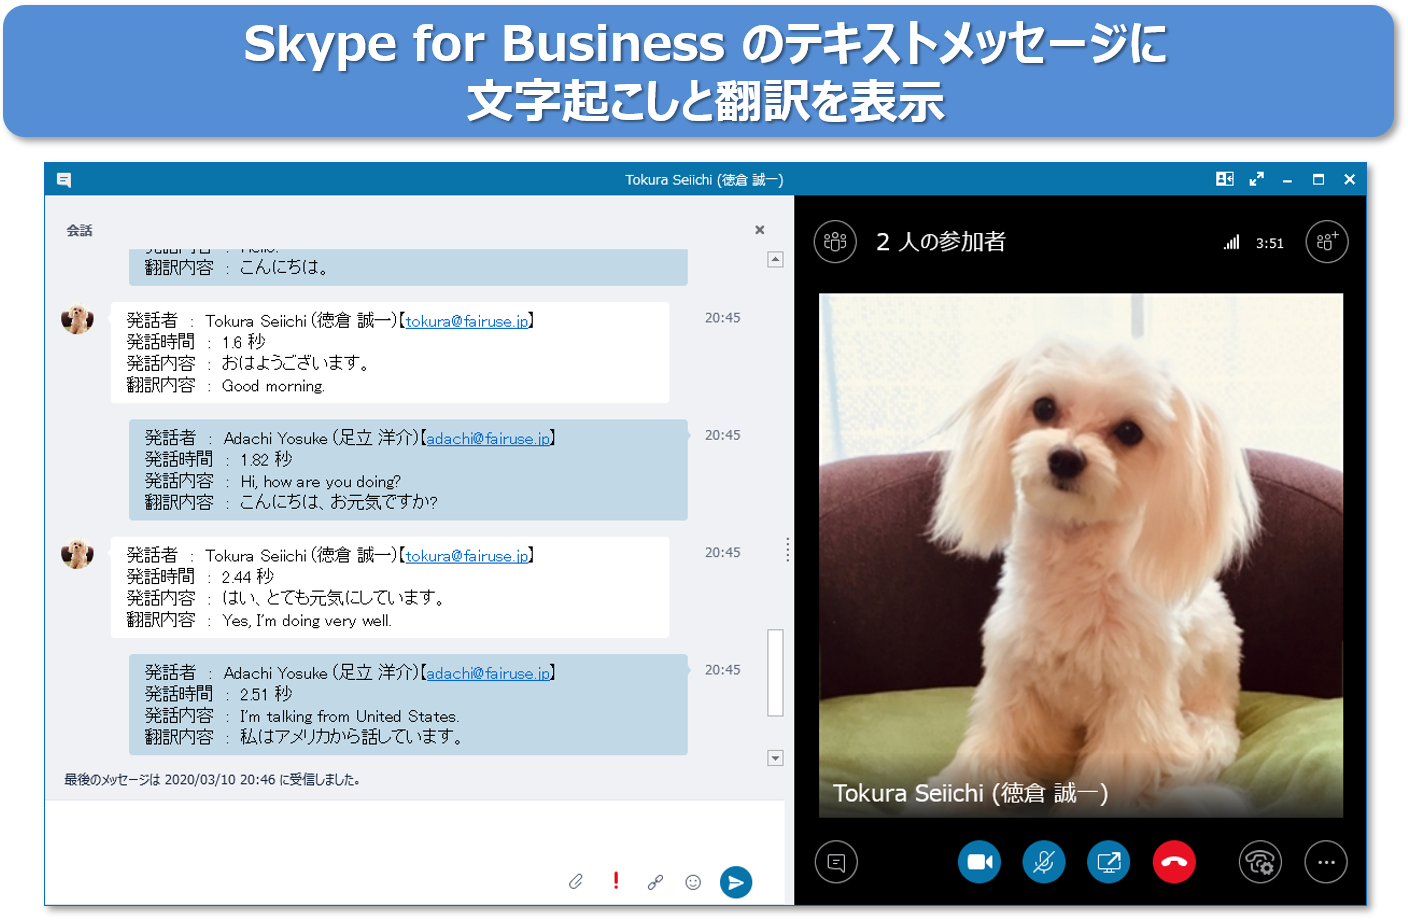Toggle the microphone mute button
Screen dimensions: 1408x923
tap(1044, 862)
